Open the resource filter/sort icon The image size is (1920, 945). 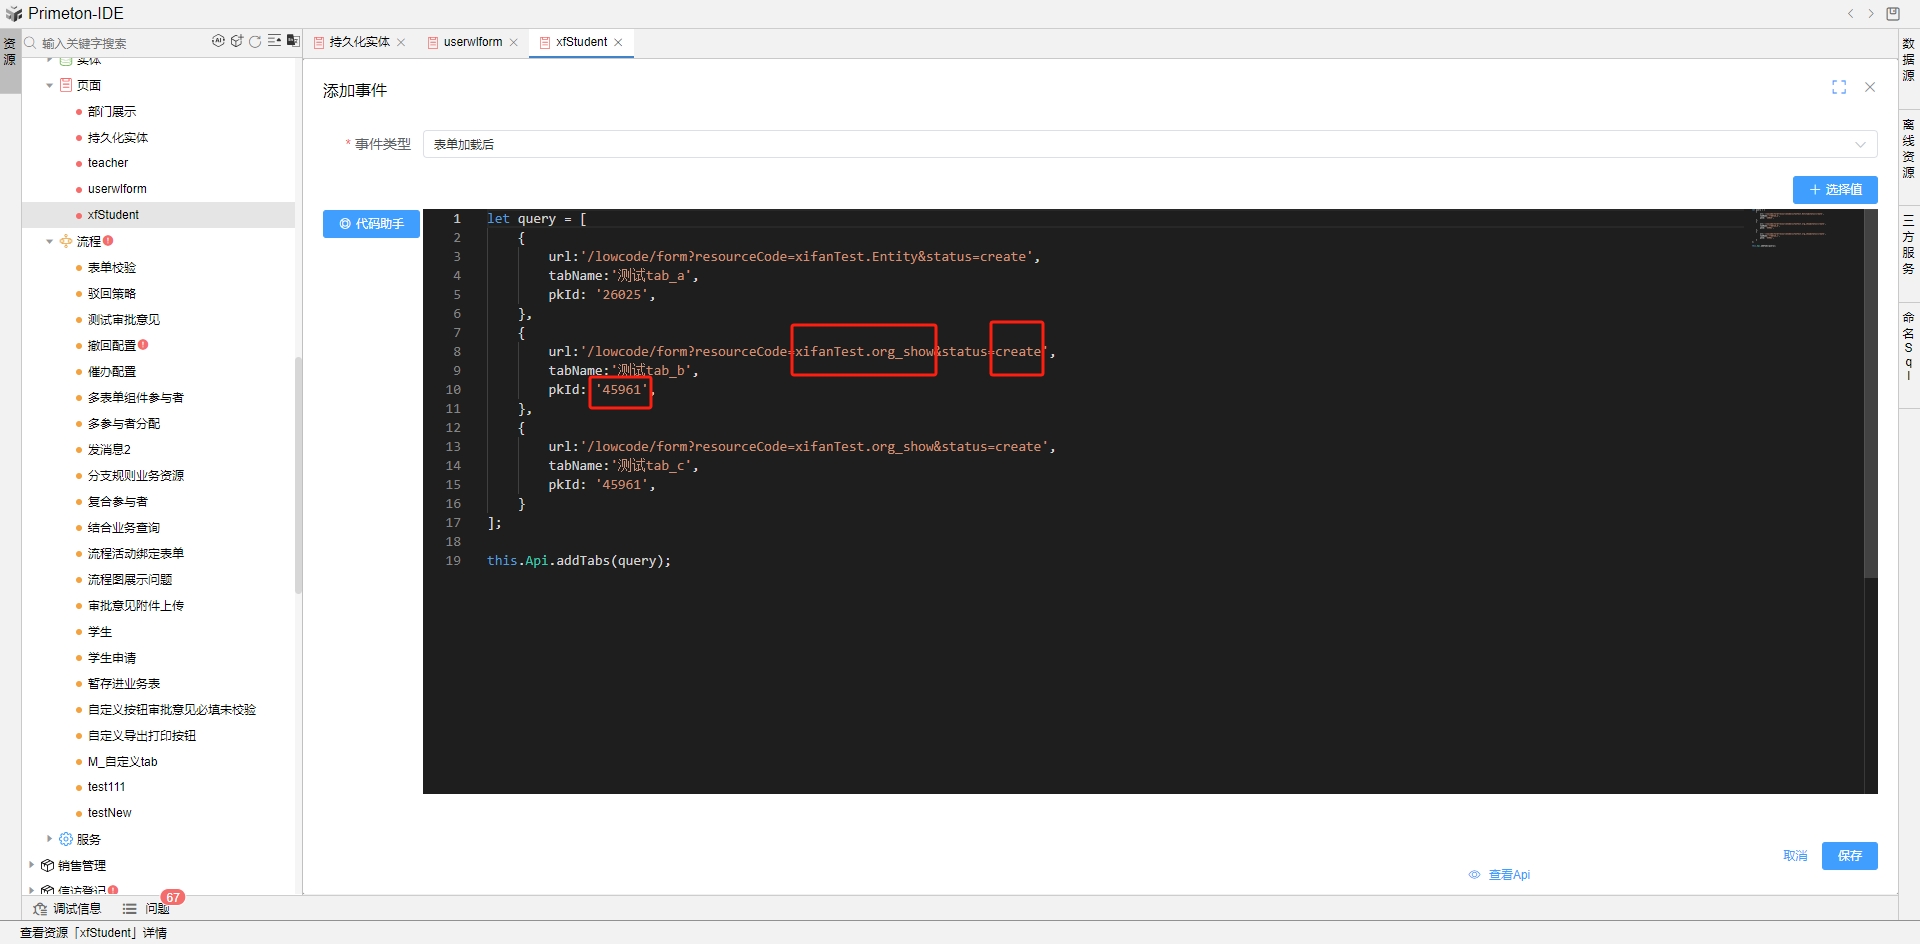pos(275,41)
